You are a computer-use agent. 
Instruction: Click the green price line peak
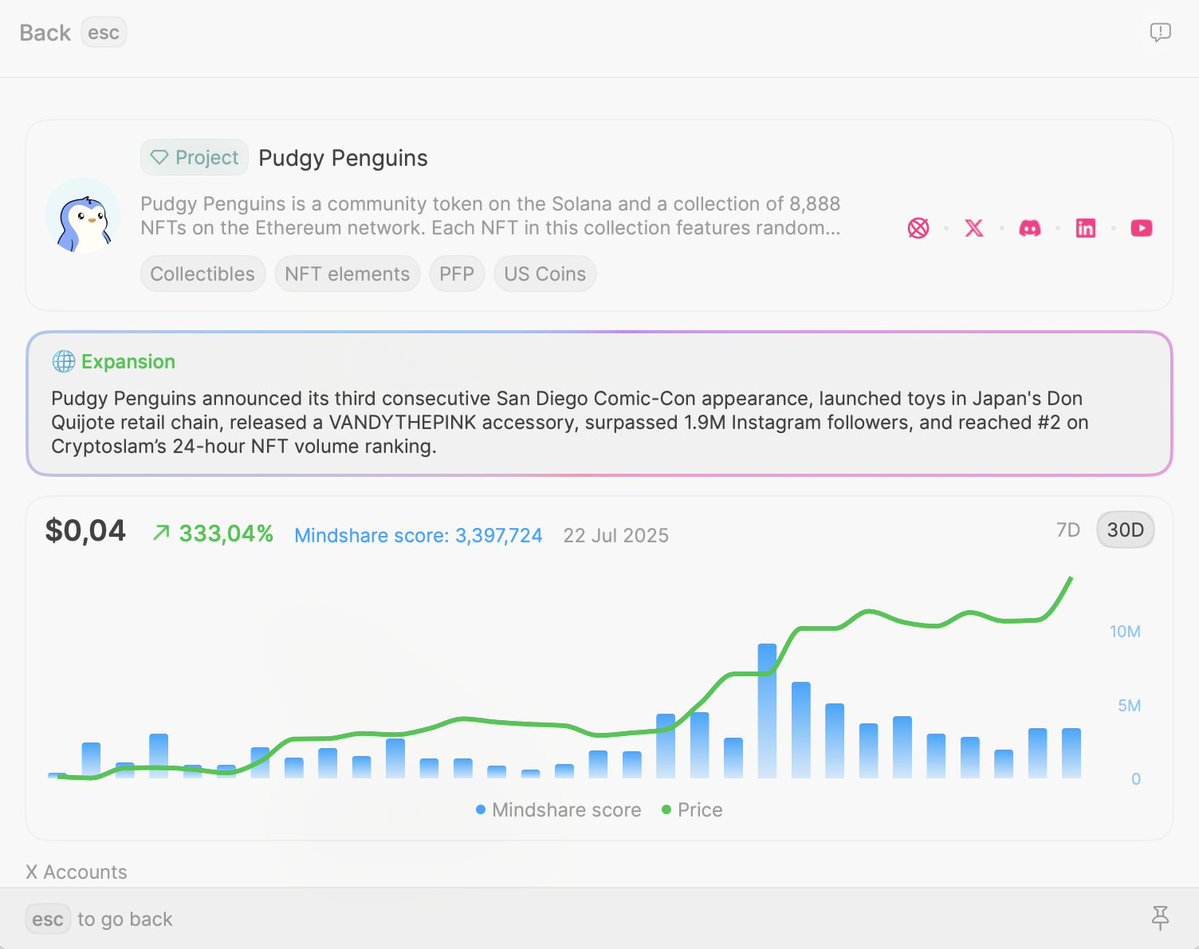click(1071, 580)
